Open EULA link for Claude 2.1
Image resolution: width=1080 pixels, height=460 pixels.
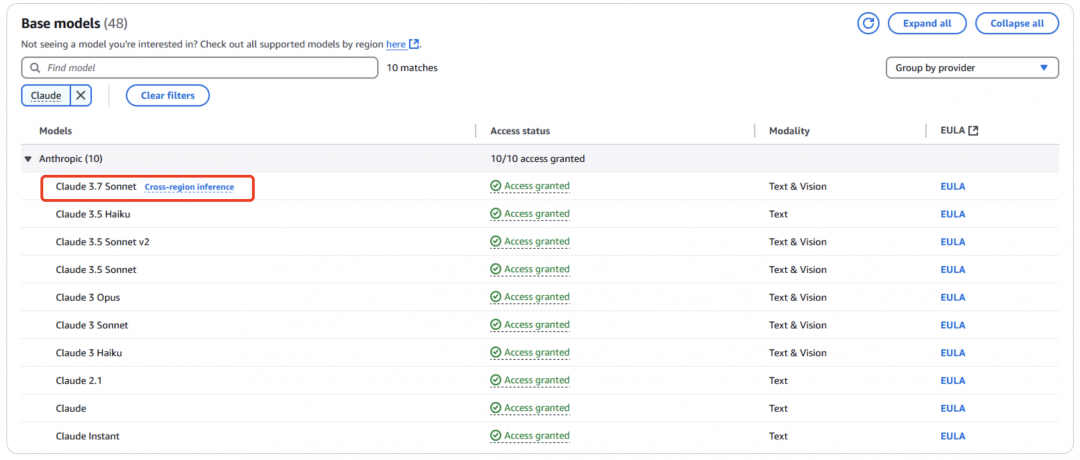click(x=952, y=381)
